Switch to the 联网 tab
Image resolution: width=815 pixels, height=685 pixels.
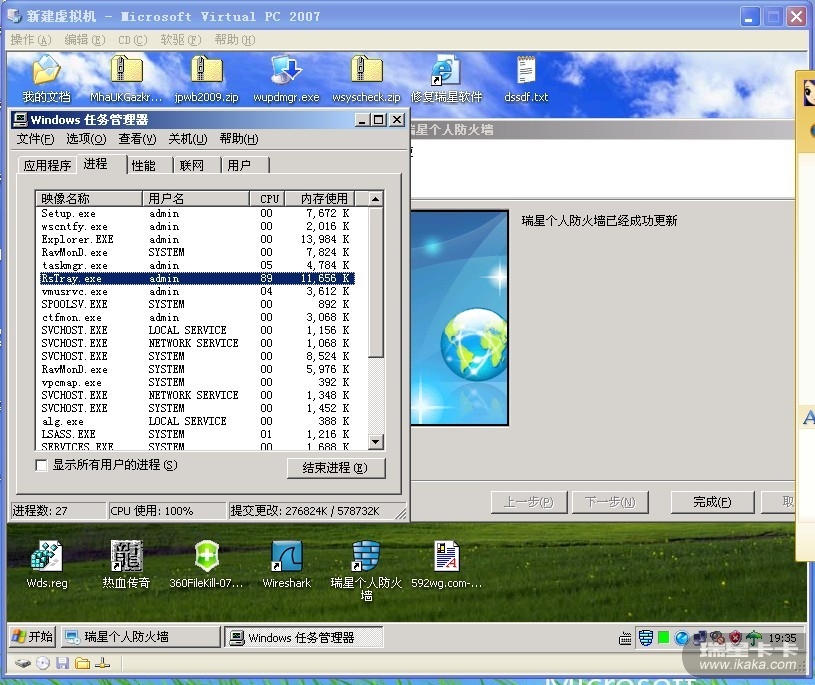[191, 165]
